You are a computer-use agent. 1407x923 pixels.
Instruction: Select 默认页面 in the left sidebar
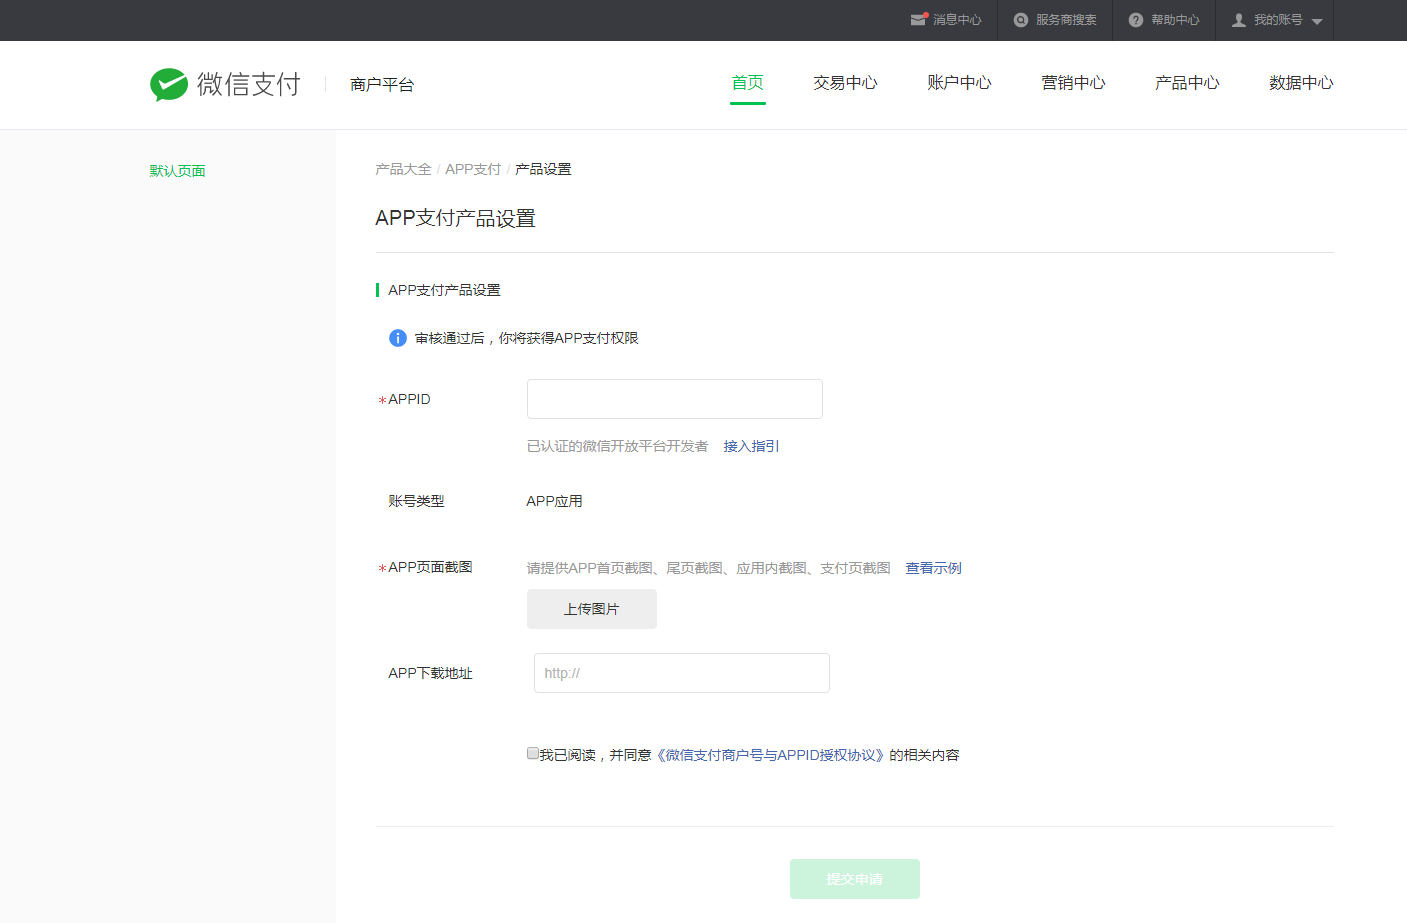178,171
